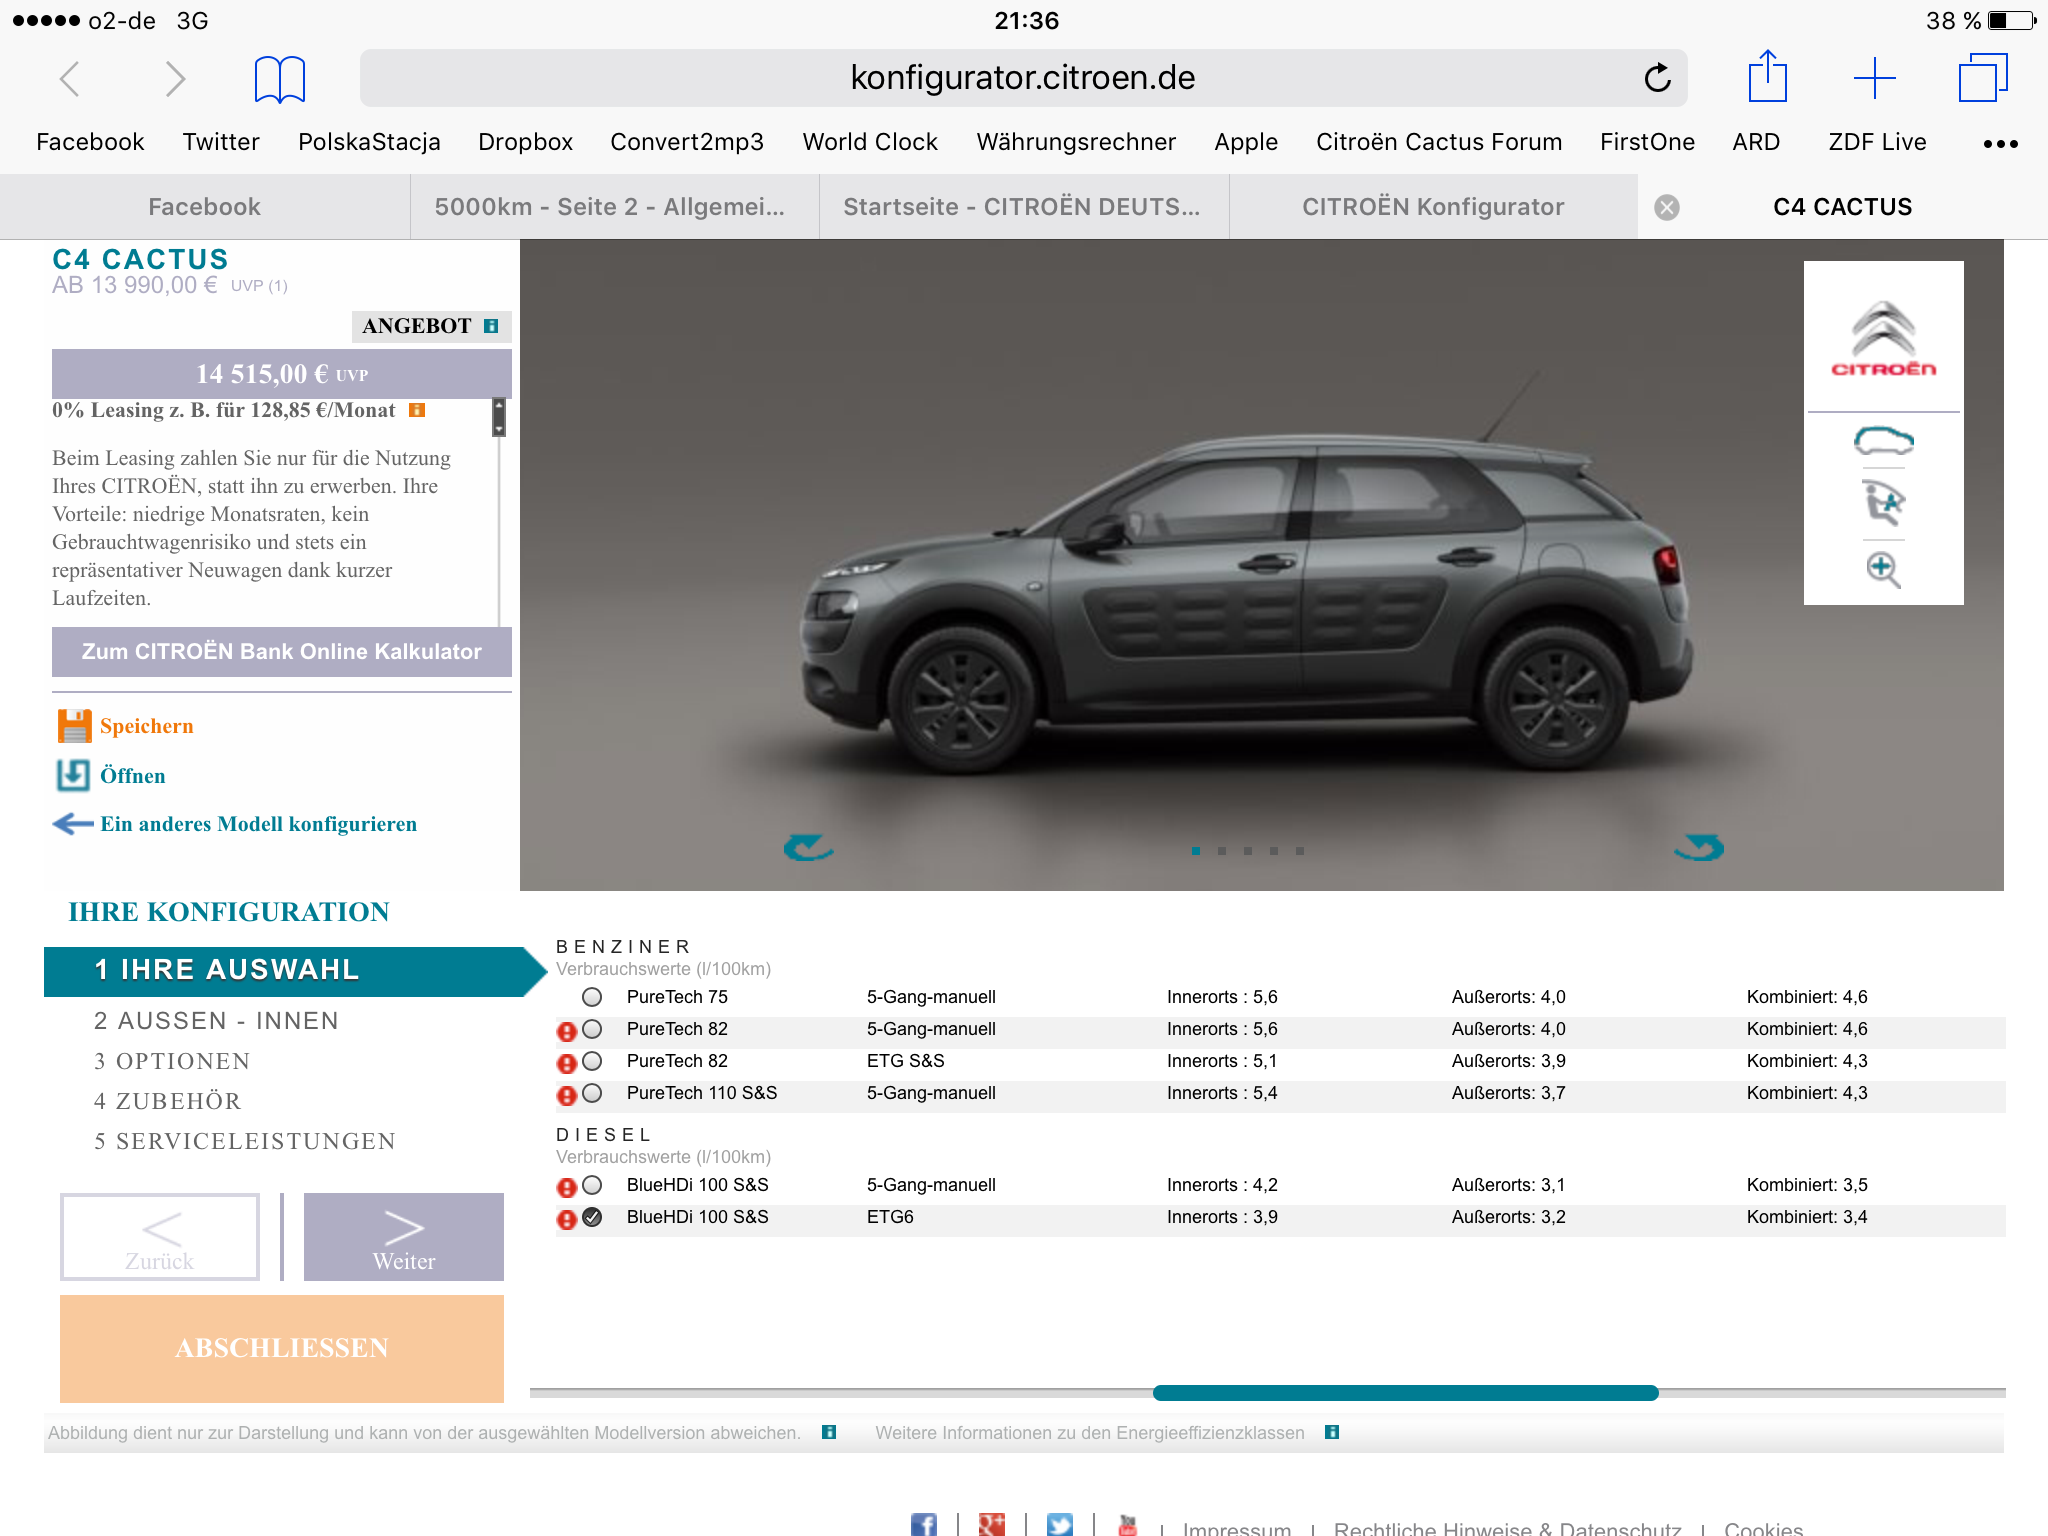The height and width of the screenshot is (1536, 2048).
Task: Click the orange leasing info icon
Action: (417, 410)
